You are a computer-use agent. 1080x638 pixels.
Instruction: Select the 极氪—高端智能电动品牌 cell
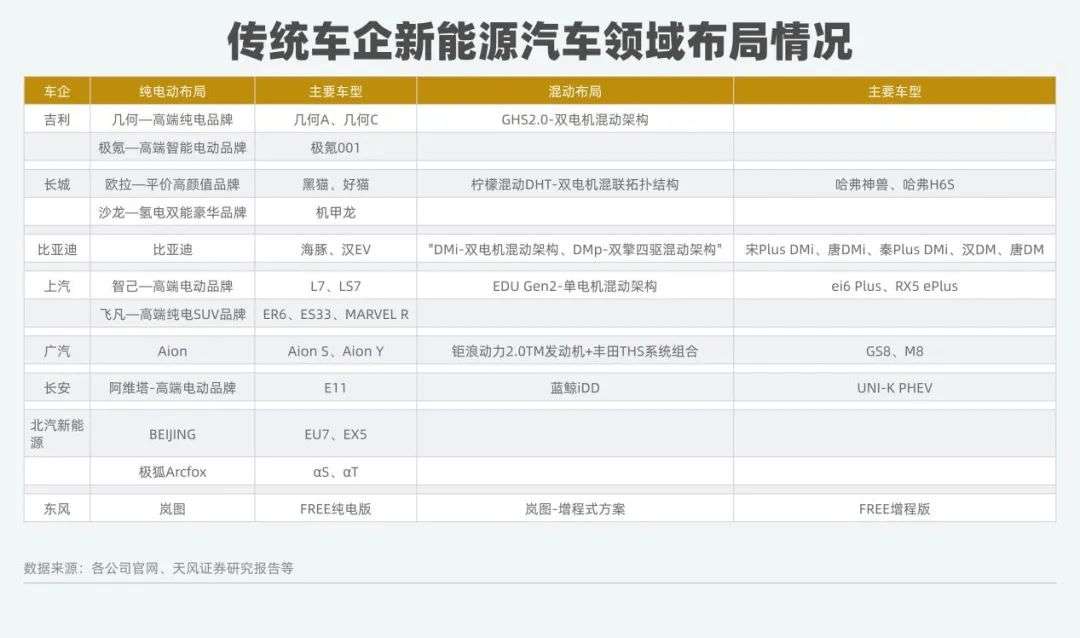pos(172,147)
